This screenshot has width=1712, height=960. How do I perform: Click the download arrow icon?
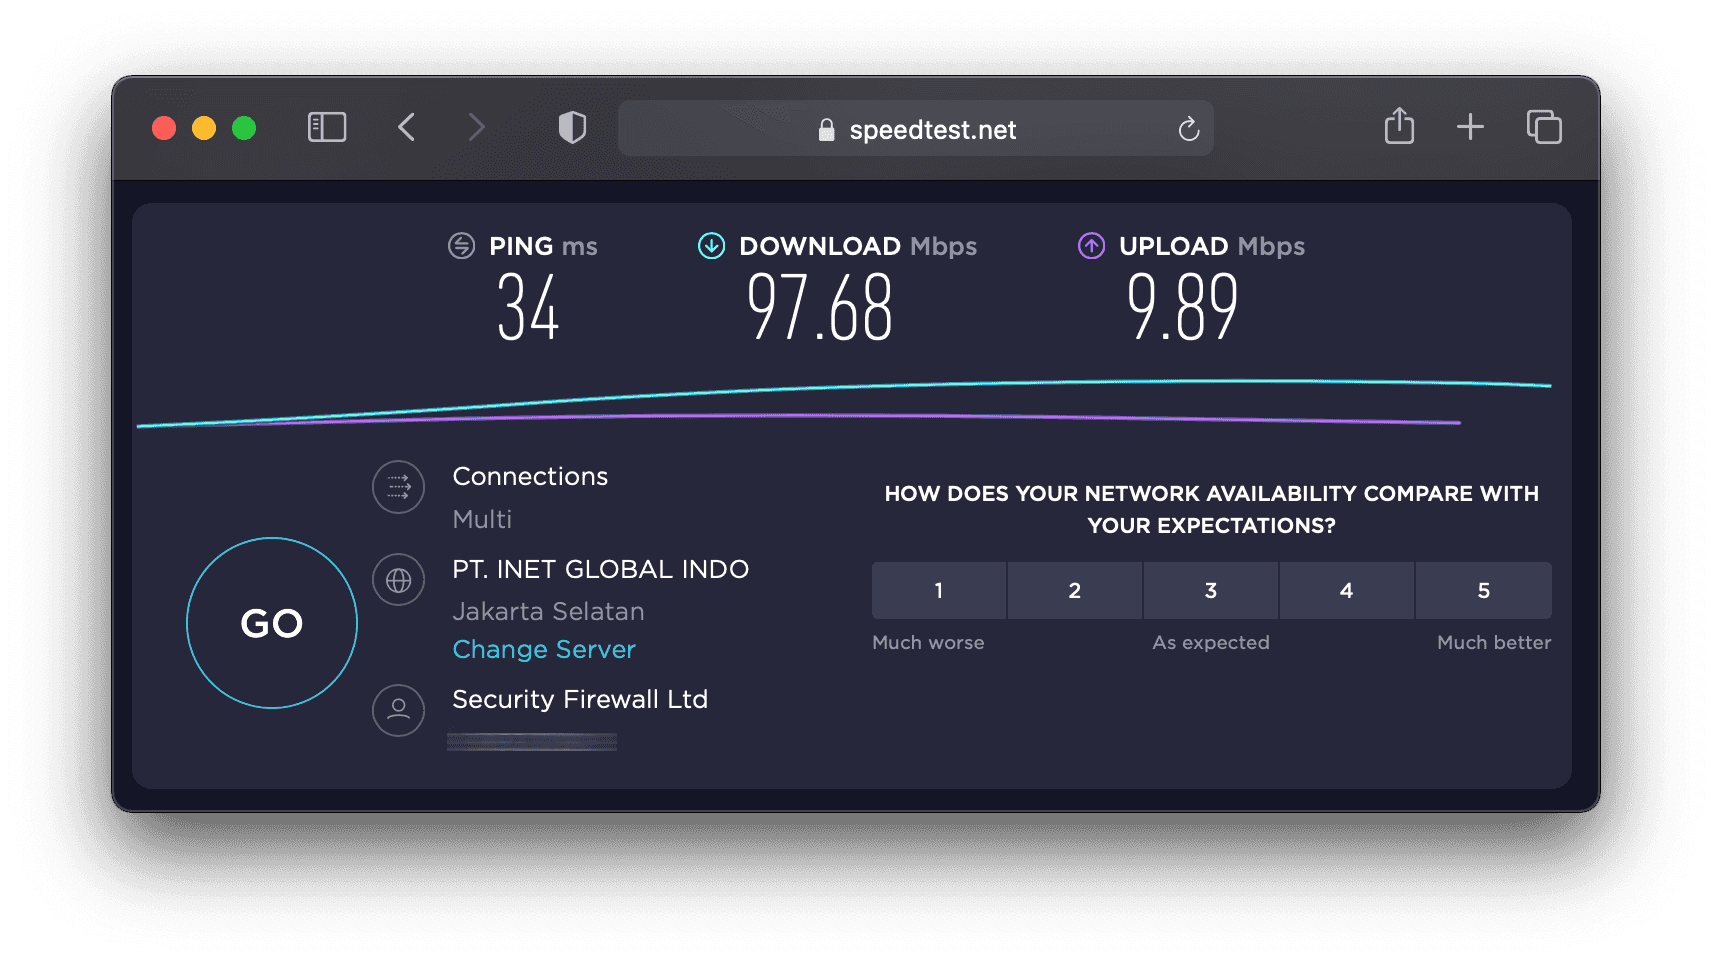tap(711, 245)
